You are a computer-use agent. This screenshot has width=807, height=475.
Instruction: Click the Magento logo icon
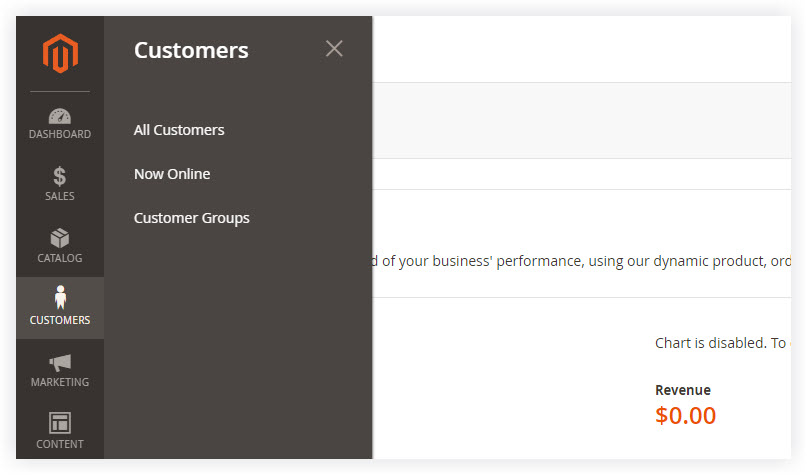coord(60,54)
